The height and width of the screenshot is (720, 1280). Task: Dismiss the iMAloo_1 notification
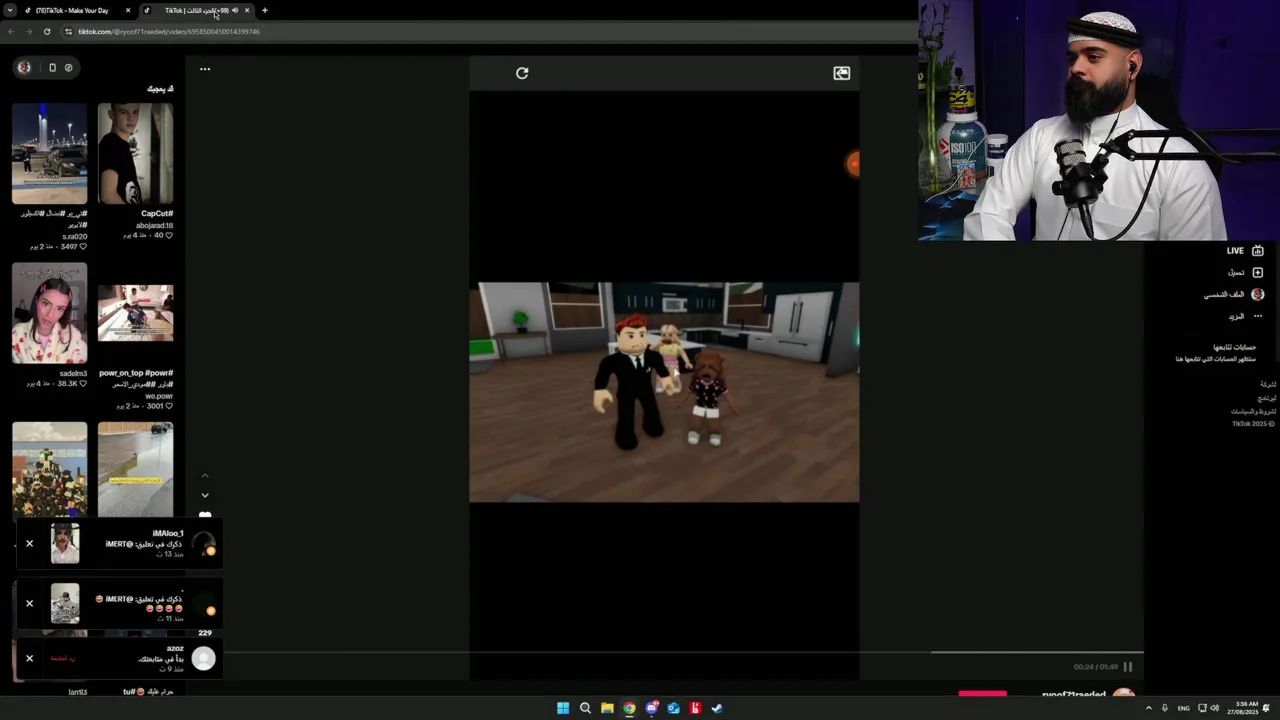29,543
